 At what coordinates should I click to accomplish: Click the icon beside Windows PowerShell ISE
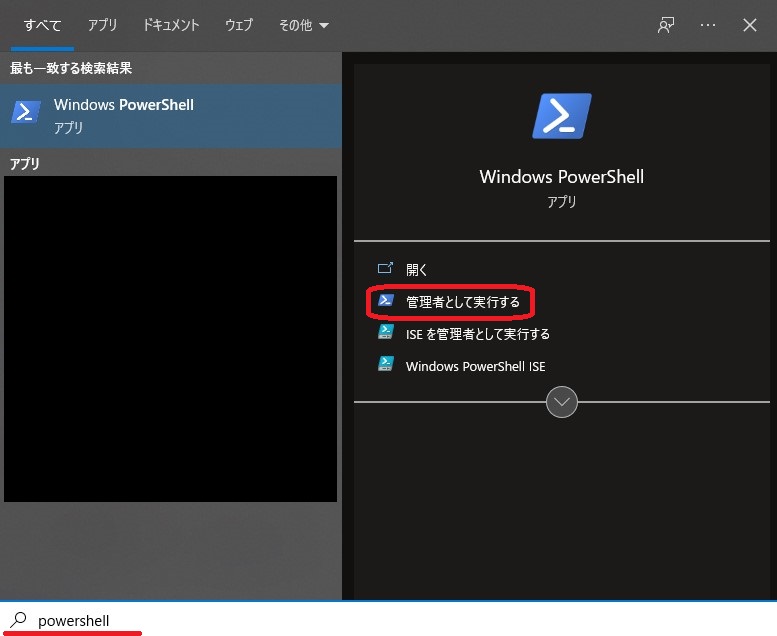(x=386, y=364)
